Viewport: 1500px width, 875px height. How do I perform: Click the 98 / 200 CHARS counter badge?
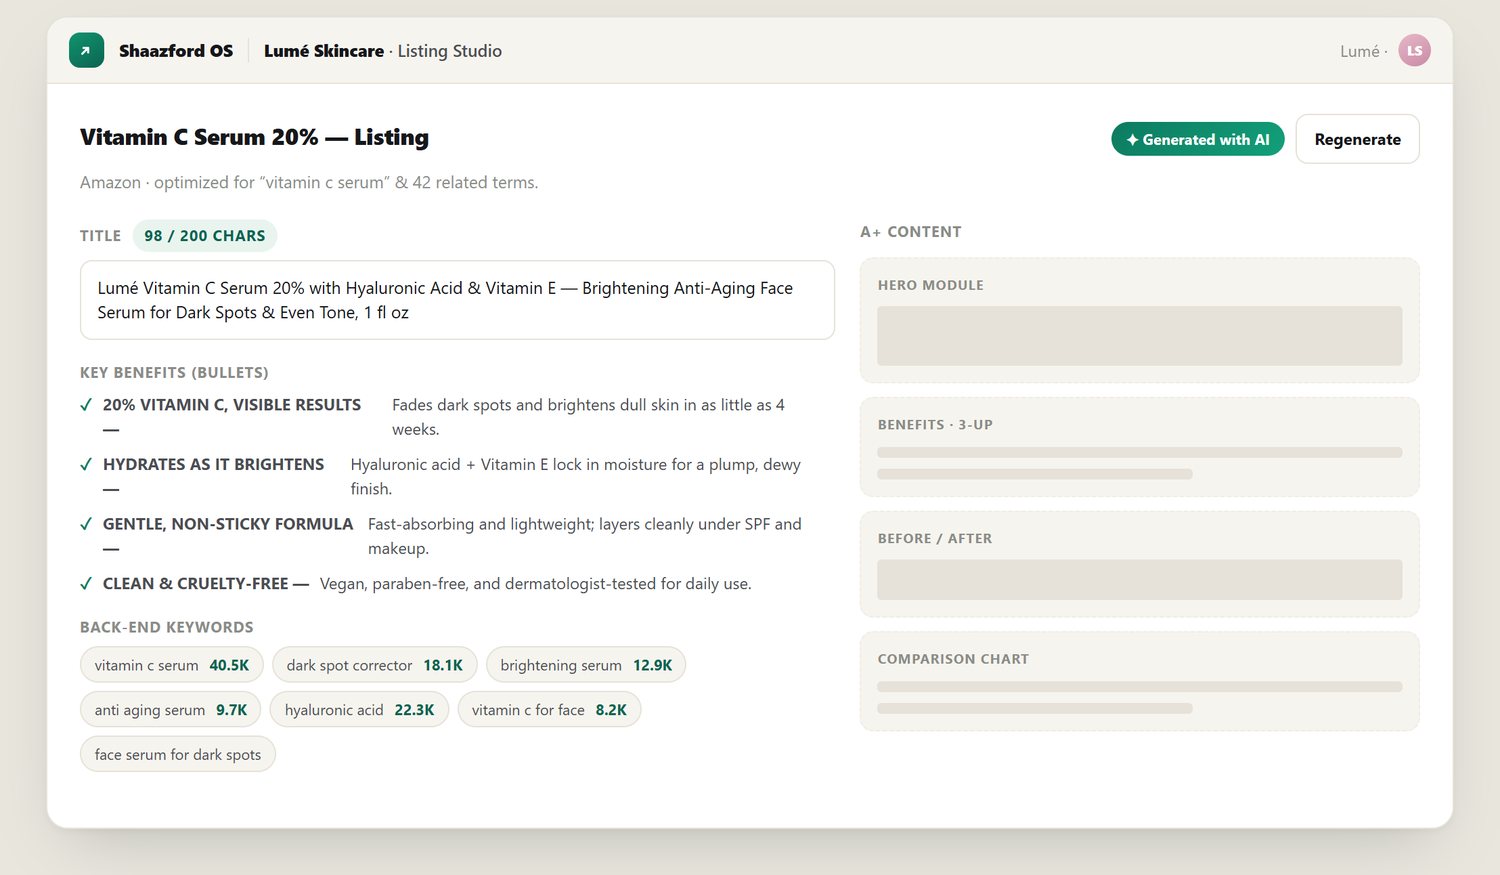tap(205, 236)
